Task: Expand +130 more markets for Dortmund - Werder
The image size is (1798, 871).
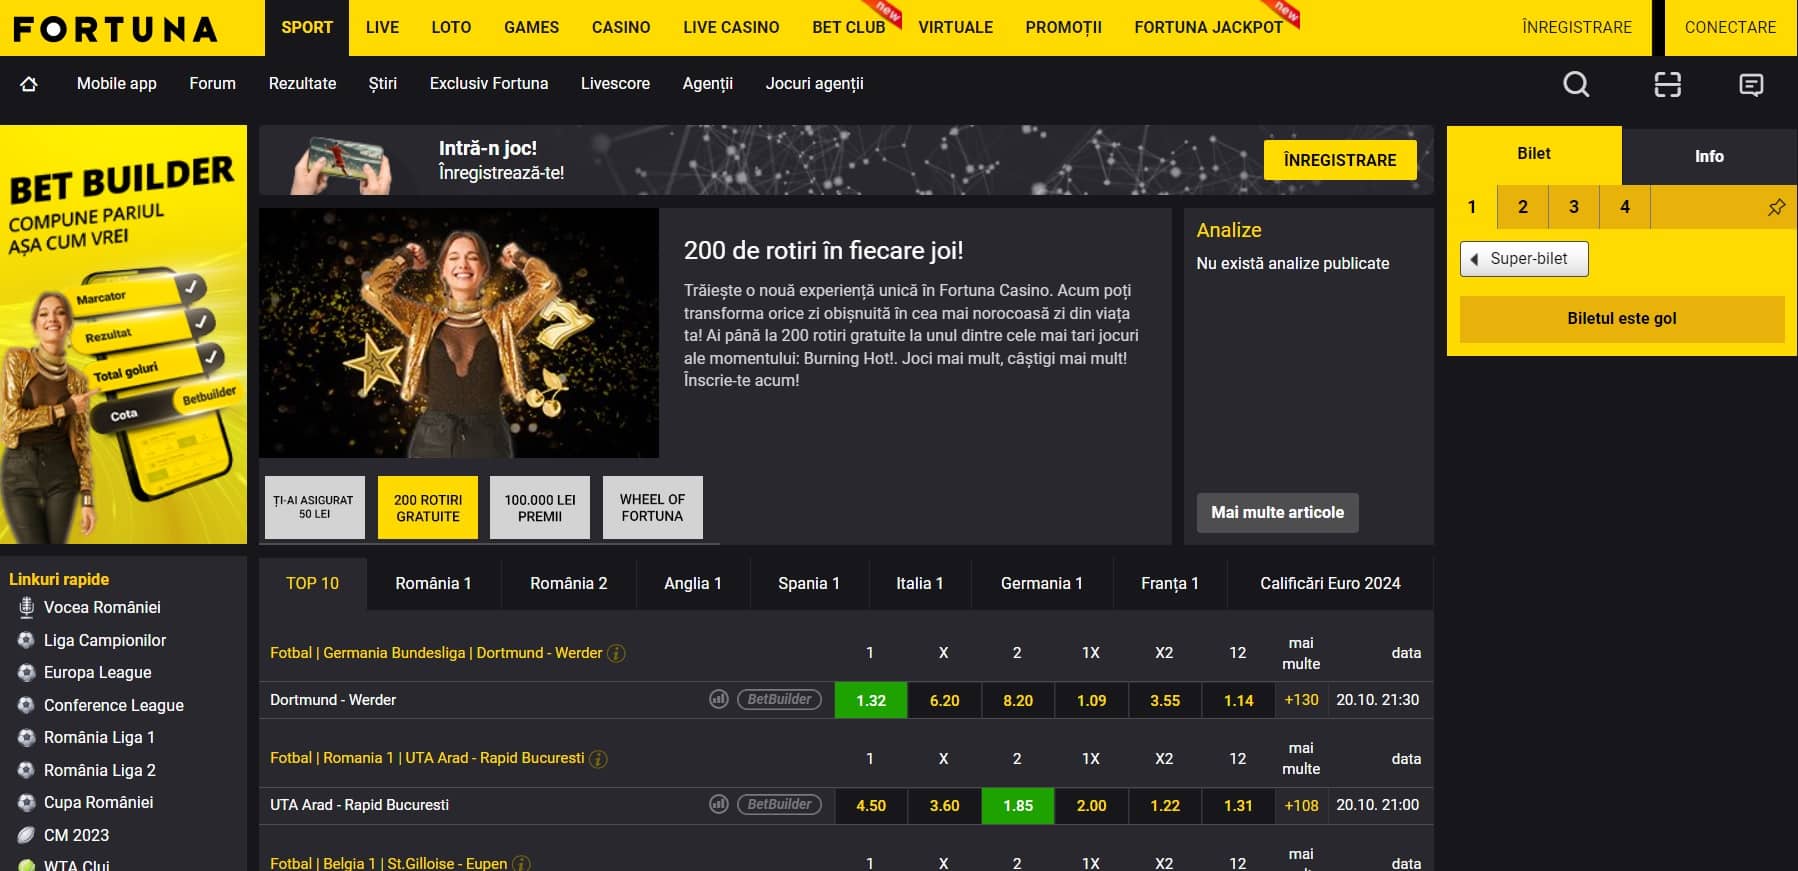Action: pyautogui.click(x=1301, y=700)
